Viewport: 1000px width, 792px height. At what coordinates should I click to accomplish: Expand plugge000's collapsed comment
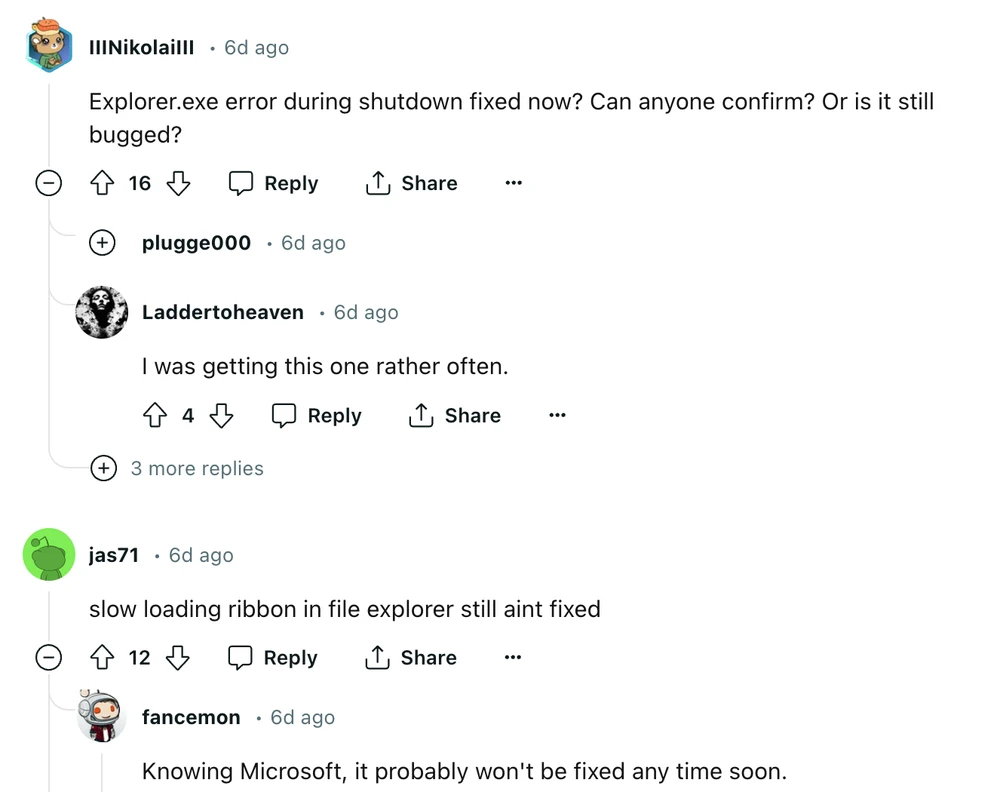(102, 242)
